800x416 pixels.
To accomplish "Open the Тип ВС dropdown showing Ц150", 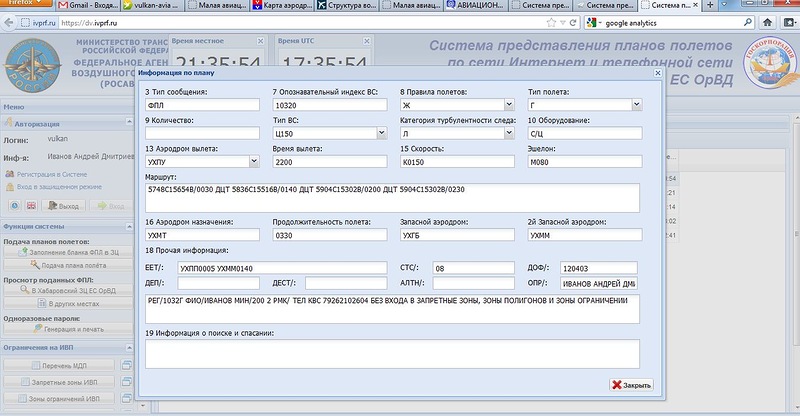I will tap(381, 133).
